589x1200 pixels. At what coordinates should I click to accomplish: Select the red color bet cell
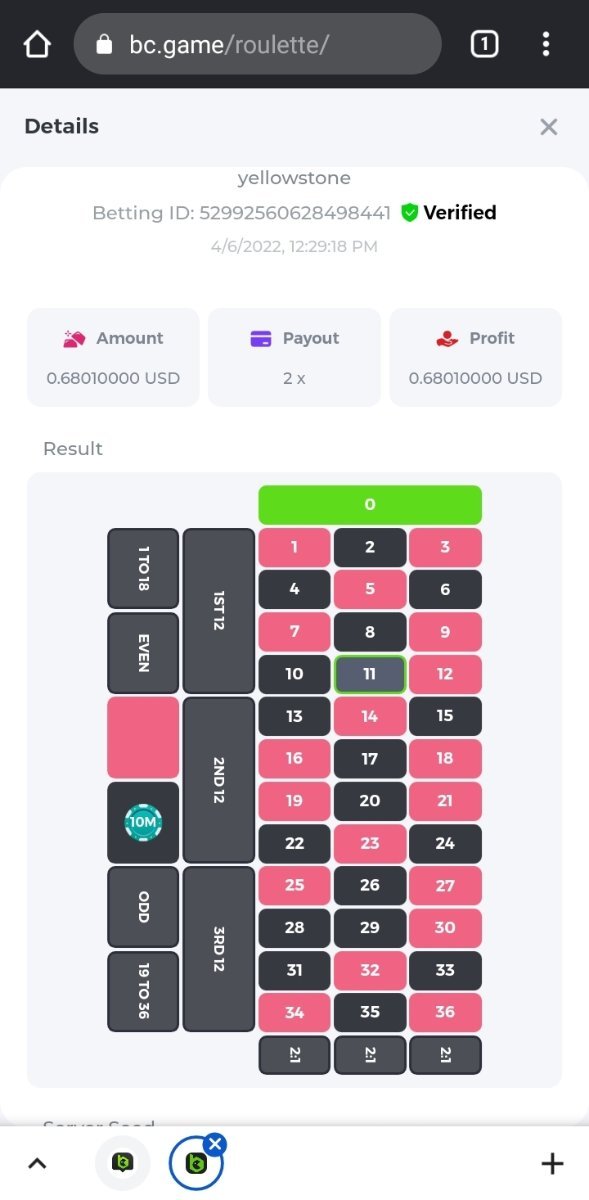point(143,738)
